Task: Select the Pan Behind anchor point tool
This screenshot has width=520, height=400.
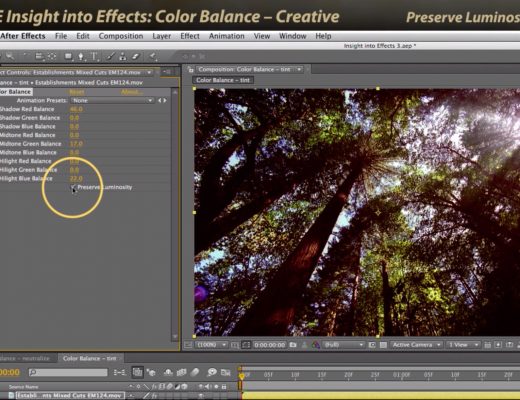Action: click(52, 56)
